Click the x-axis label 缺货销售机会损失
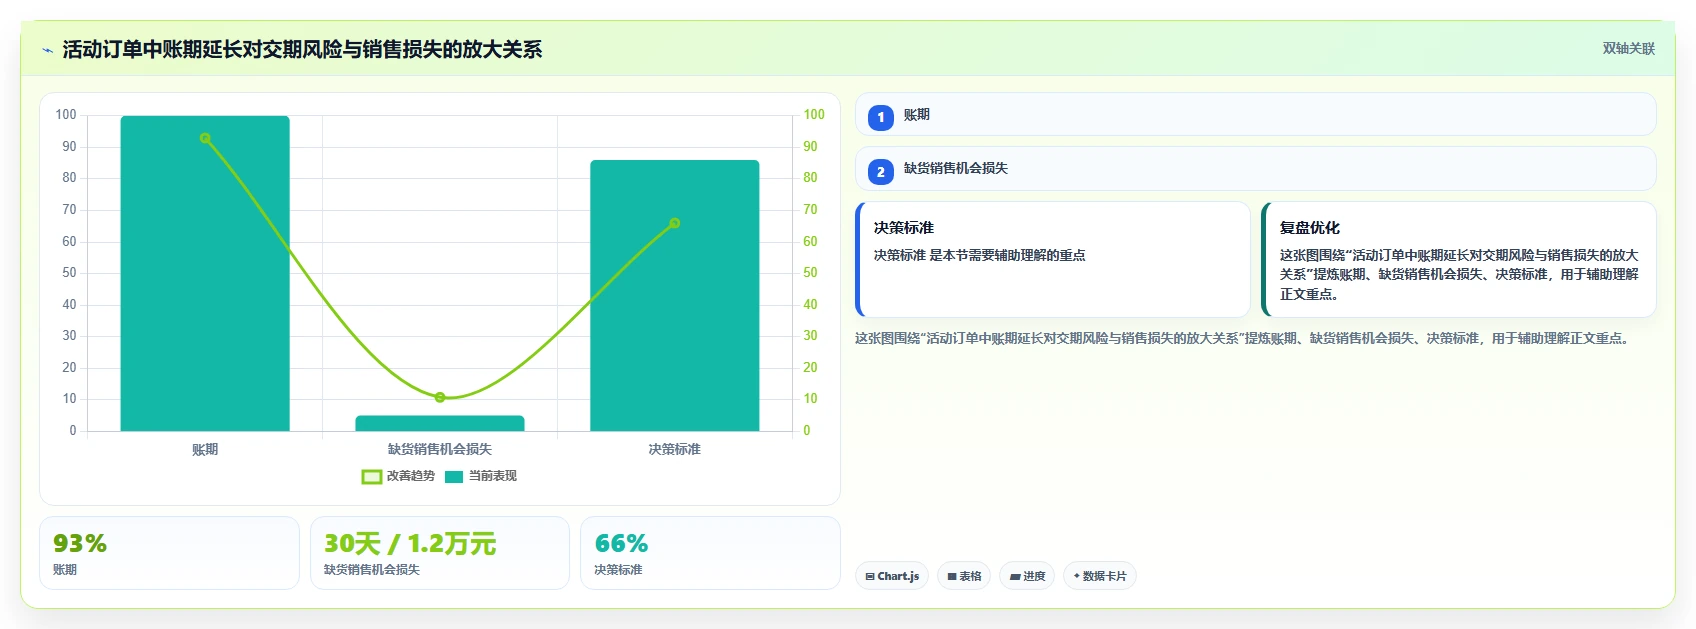Viewport: 1696px width, 629px height. point(440,450)
